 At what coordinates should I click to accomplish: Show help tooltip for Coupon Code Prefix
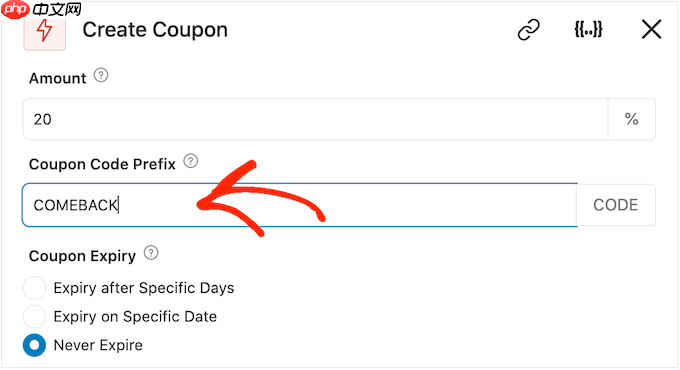click(191, 161)
